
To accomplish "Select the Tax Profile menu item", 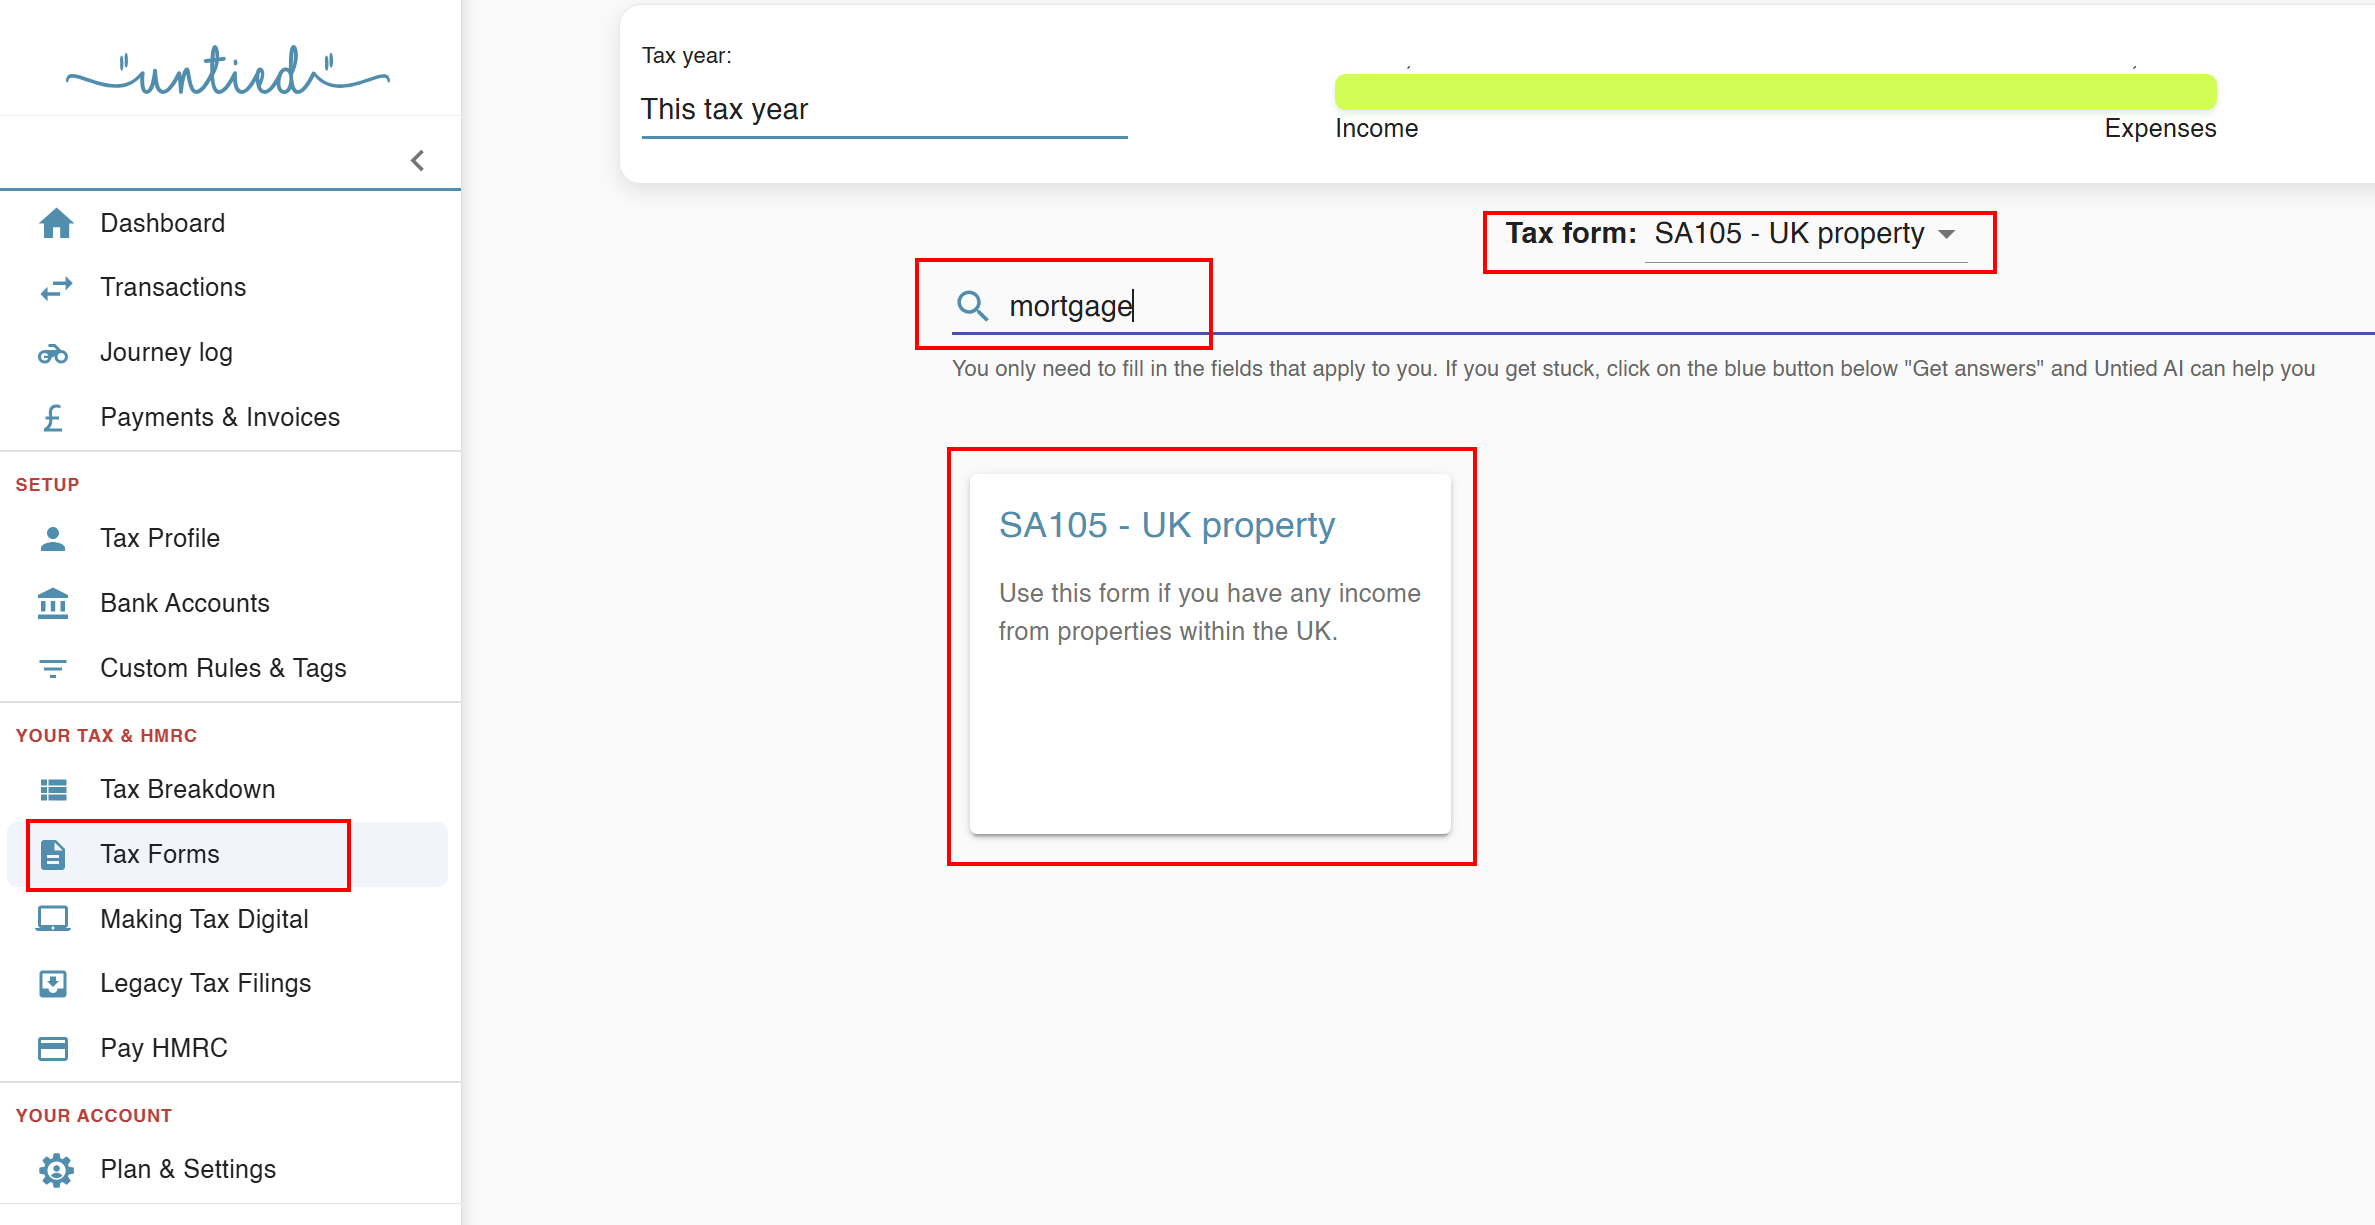I will pyautogui.click(x=160, y=538).
